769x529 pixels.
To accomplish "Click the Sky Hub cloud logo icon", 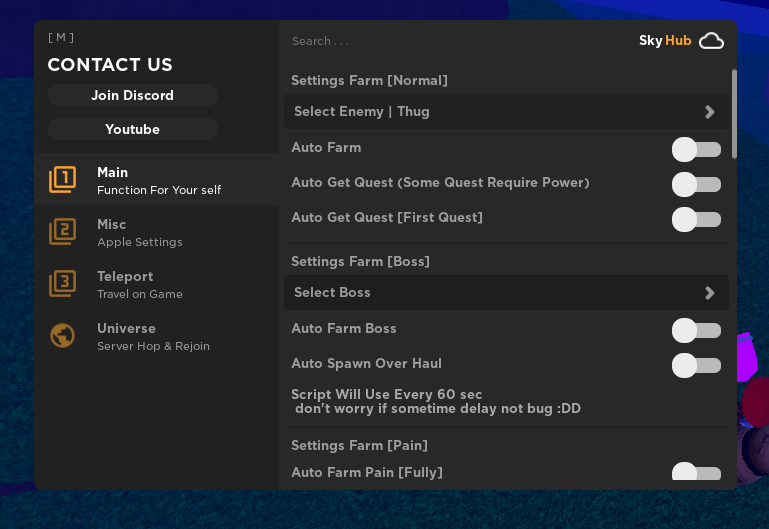I will coord(711,41).
